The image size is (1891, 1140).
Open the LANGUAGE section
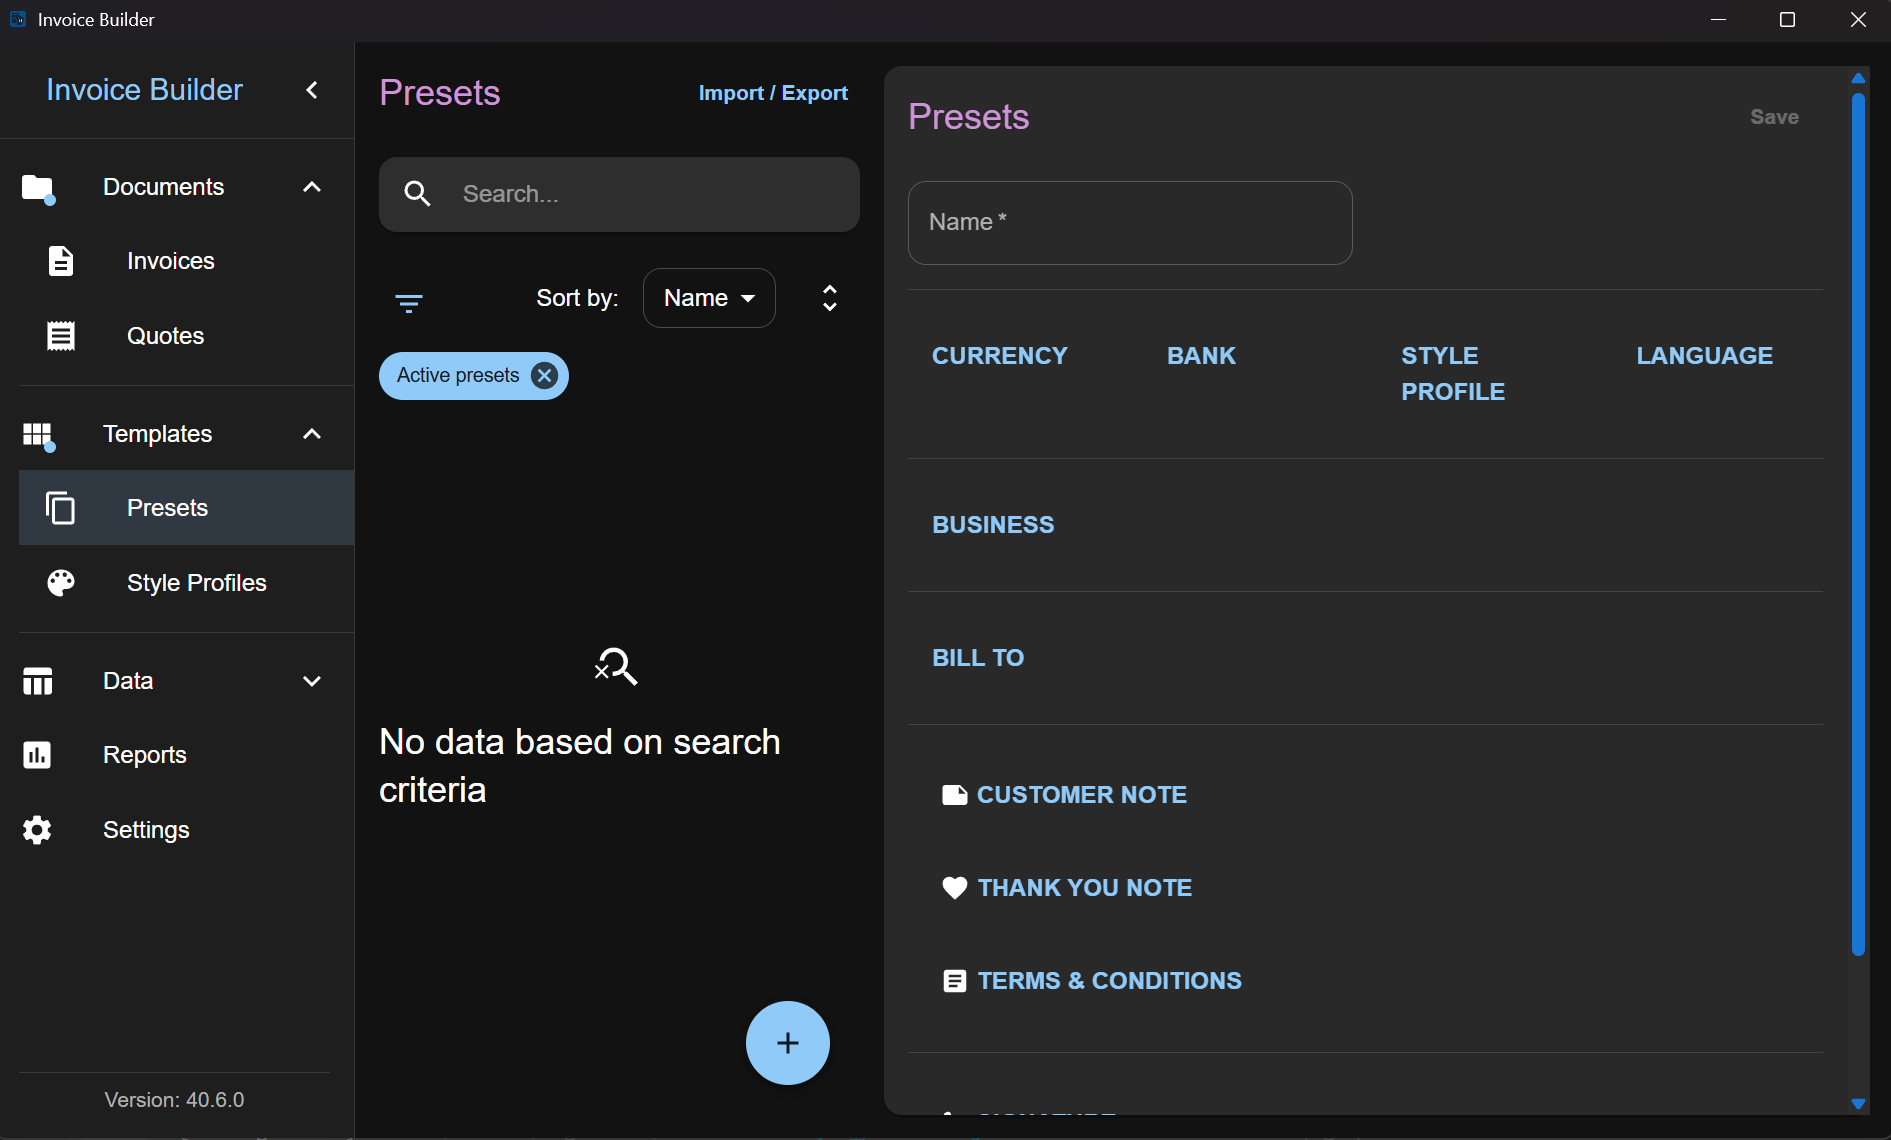[x=1705, y=356]
